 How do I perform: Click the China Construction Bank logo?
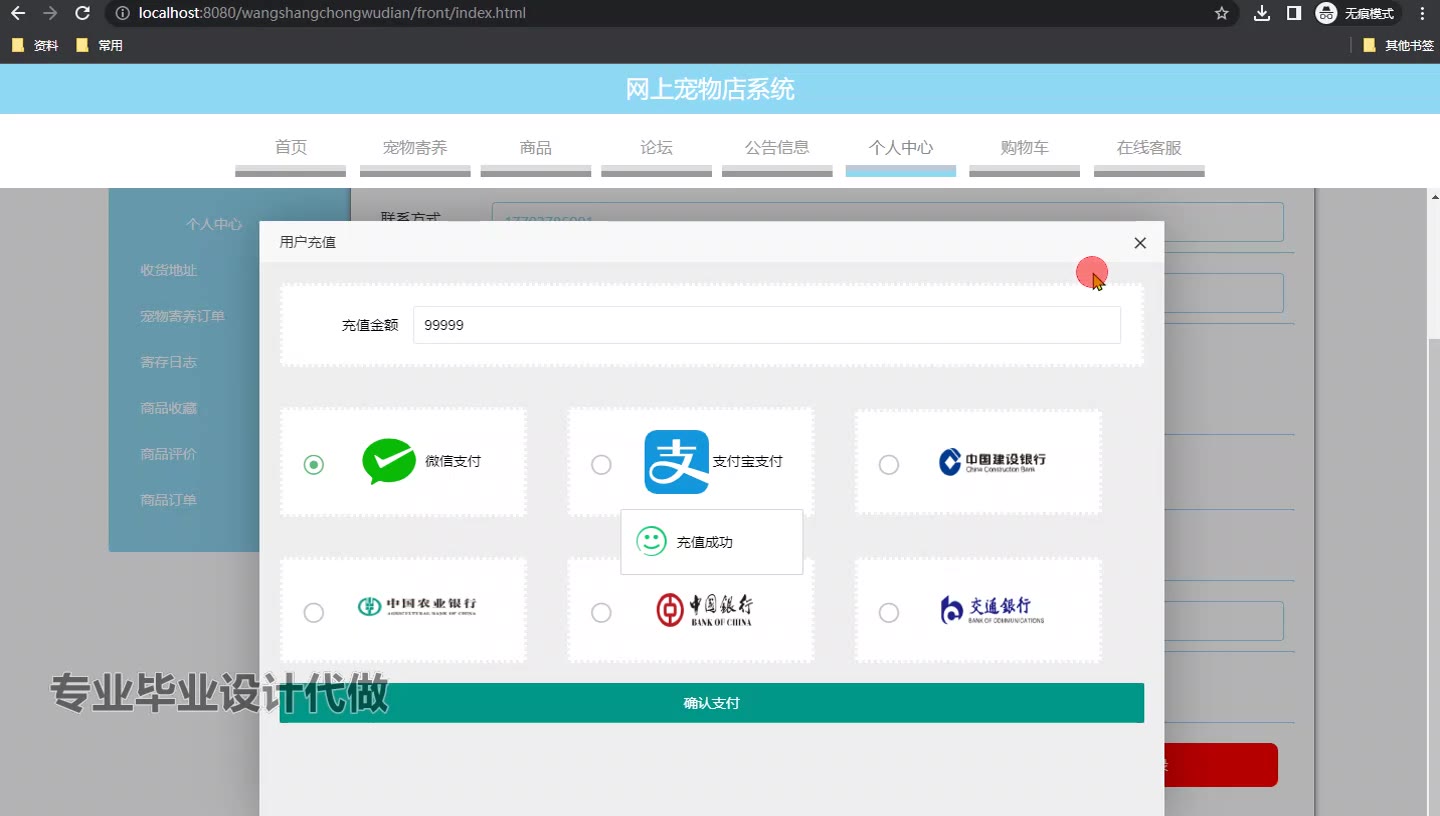click(x=992, y=461)
